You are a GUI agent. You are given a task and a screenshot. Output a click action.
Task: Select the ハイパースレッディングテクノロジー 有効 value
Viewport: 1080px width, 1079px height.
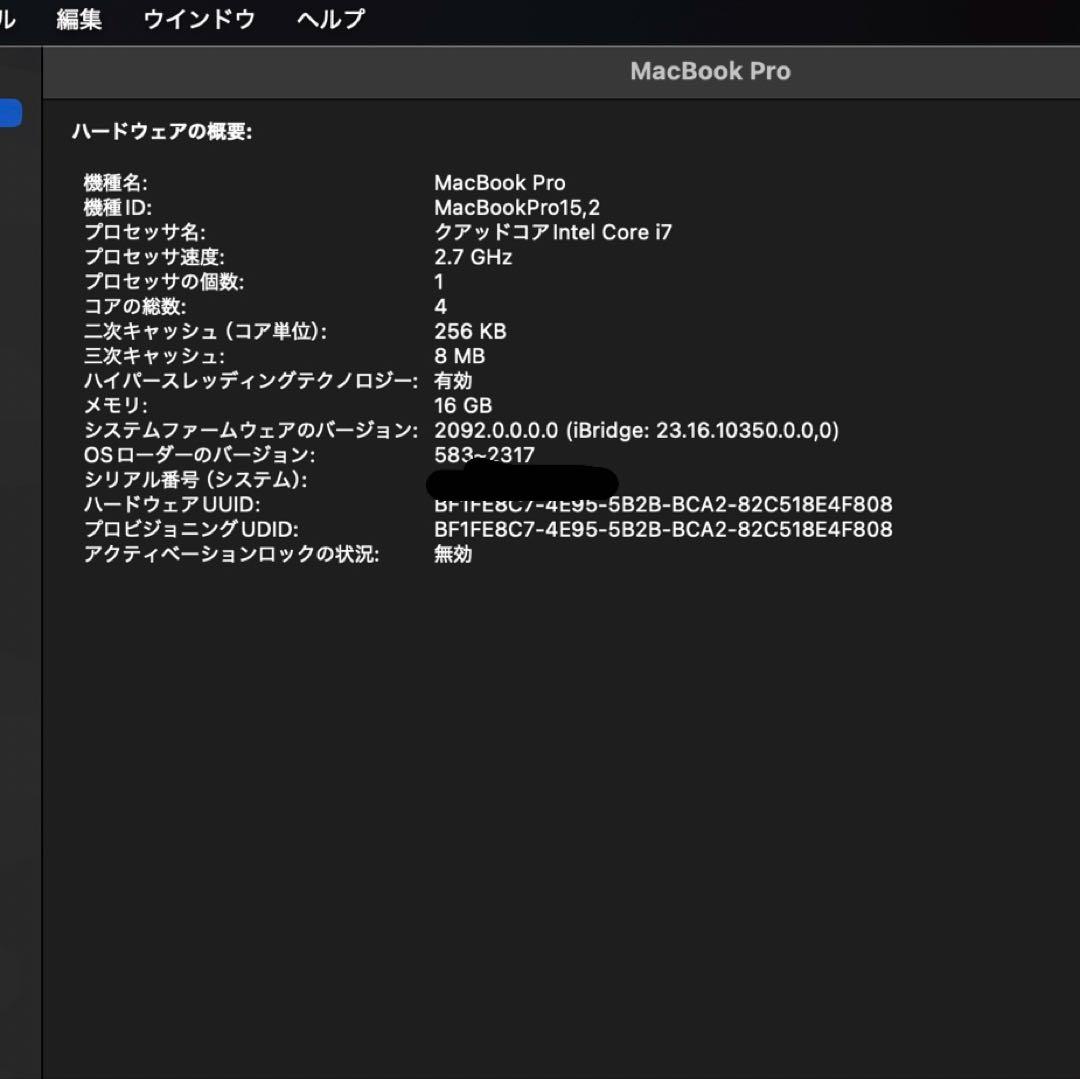(x=452, y=381)
